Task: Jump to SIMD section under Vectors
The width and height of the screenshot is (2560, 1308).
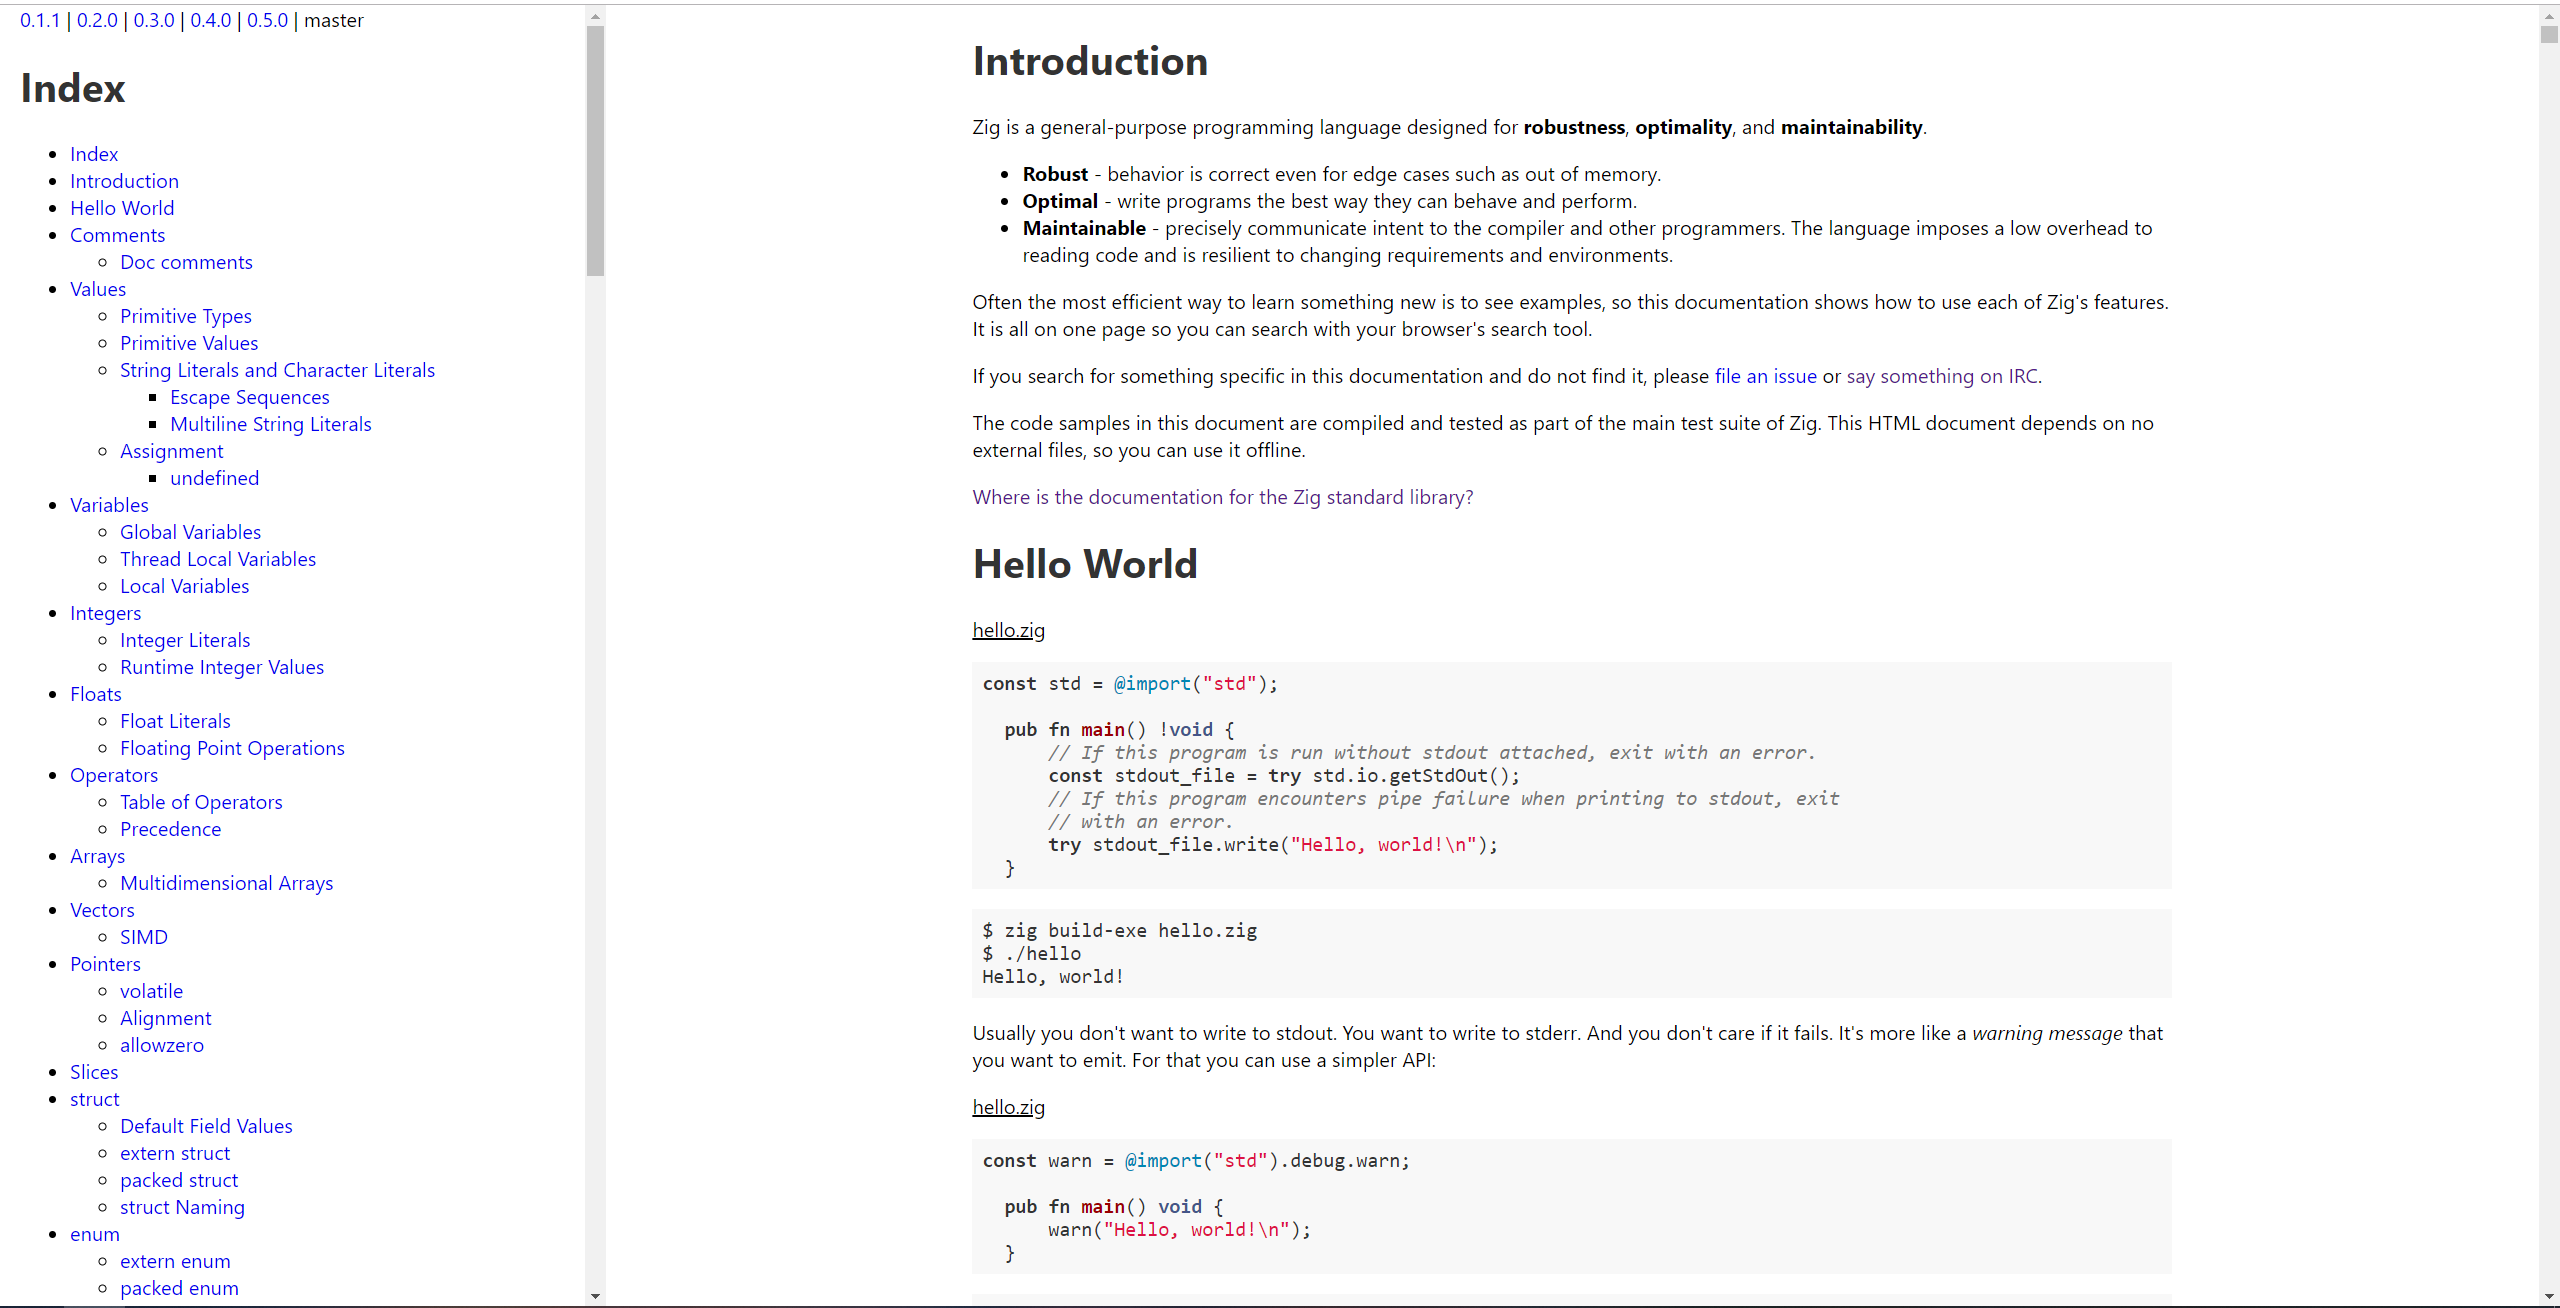Action: [144, 937]
